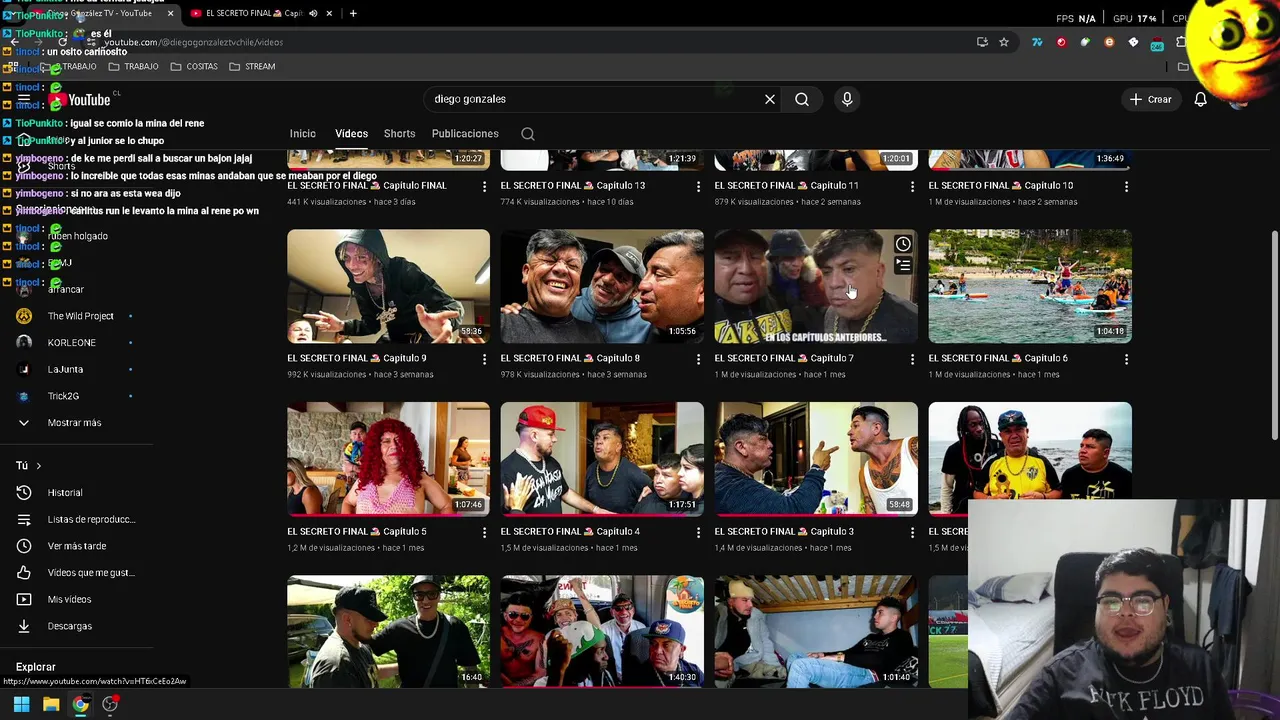Click the Chrome icon in the taskbar
The image size is (1280, 720).
point(80,704)
